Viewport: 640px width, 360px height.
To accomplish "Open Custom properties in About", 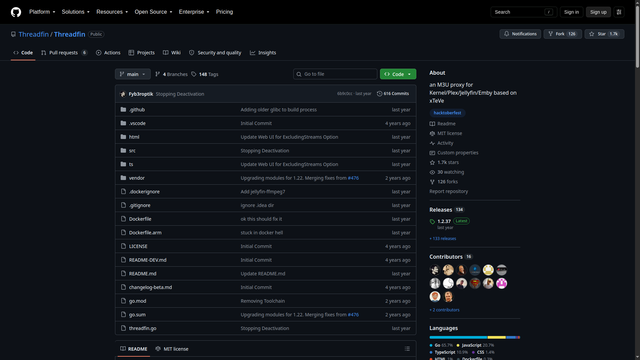I will click(x=454, y=153).
